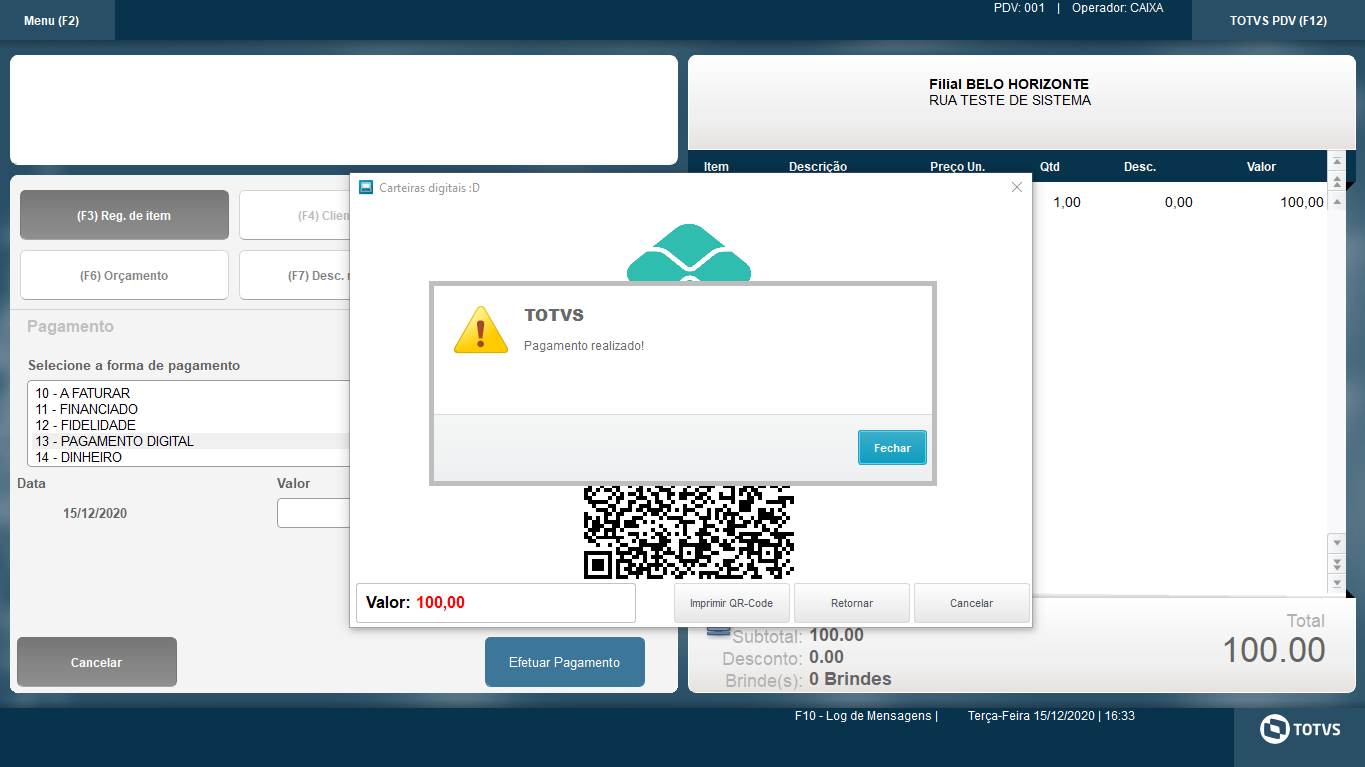Click the Retornar button

tap(852, 603)
